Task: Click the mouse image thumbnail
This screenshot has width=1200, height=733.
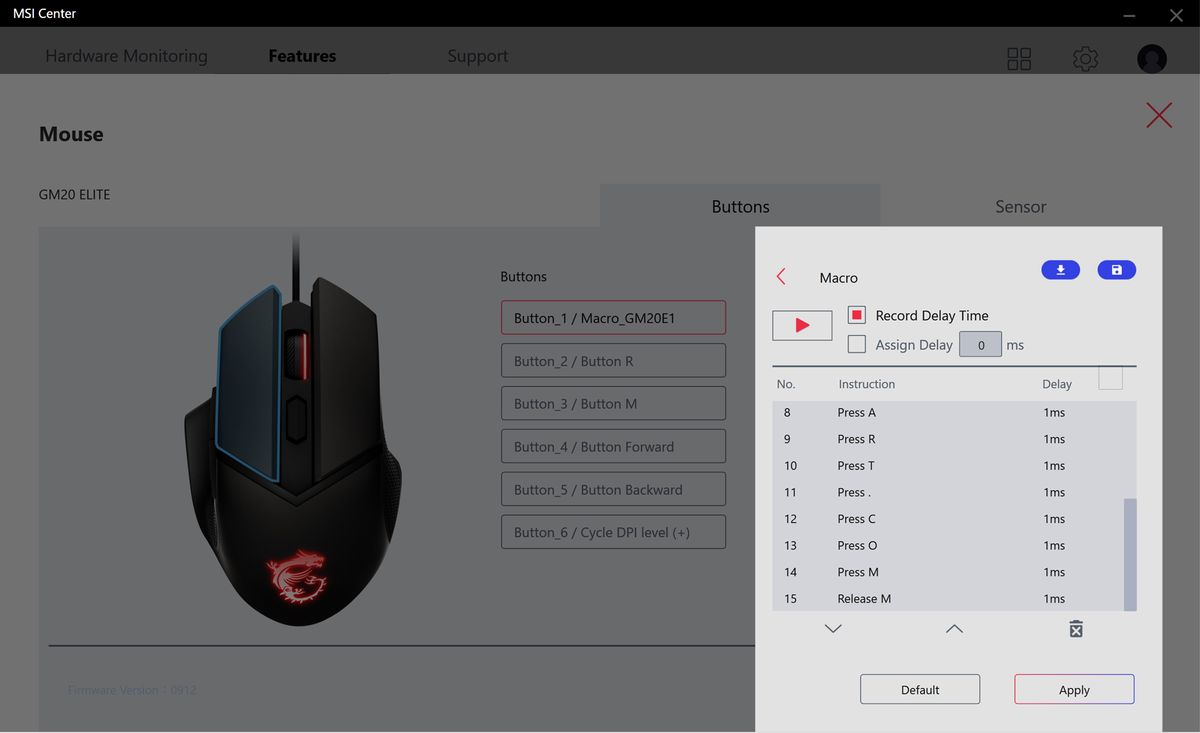Action: click(x=293, y=432)
